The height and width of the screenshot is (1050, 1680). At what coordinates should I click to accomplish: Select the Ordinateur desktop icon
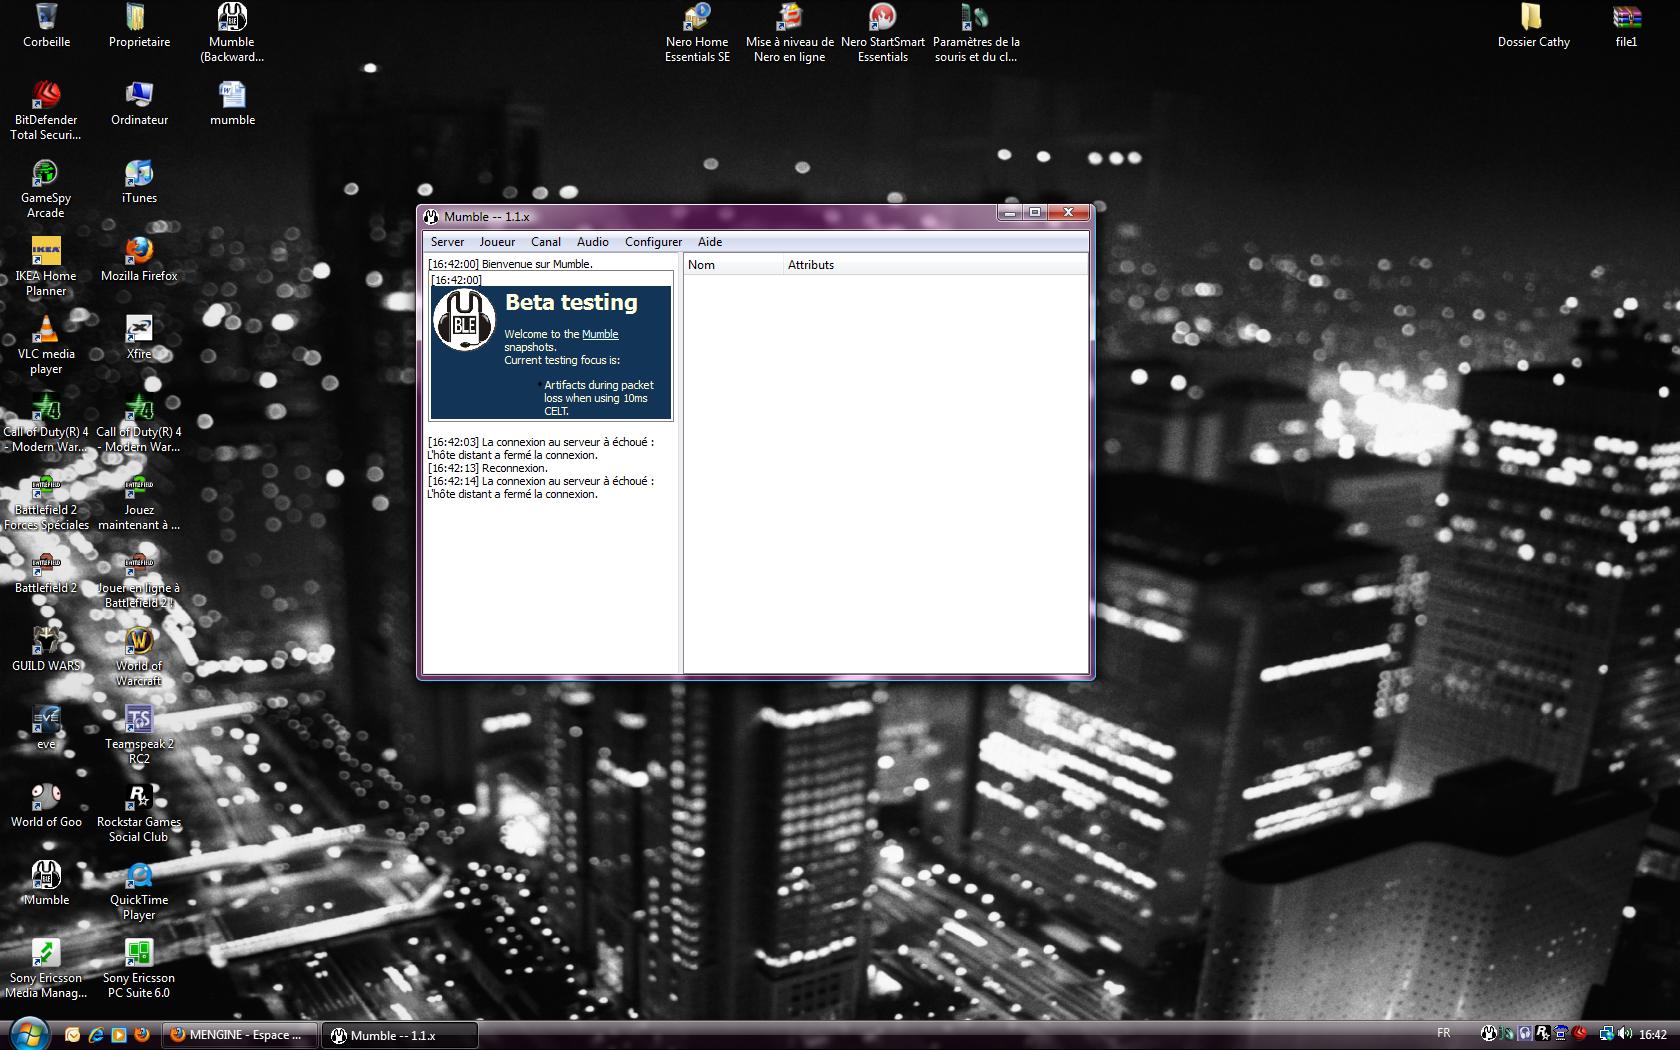pyautogui.click(x=139, y=103)
